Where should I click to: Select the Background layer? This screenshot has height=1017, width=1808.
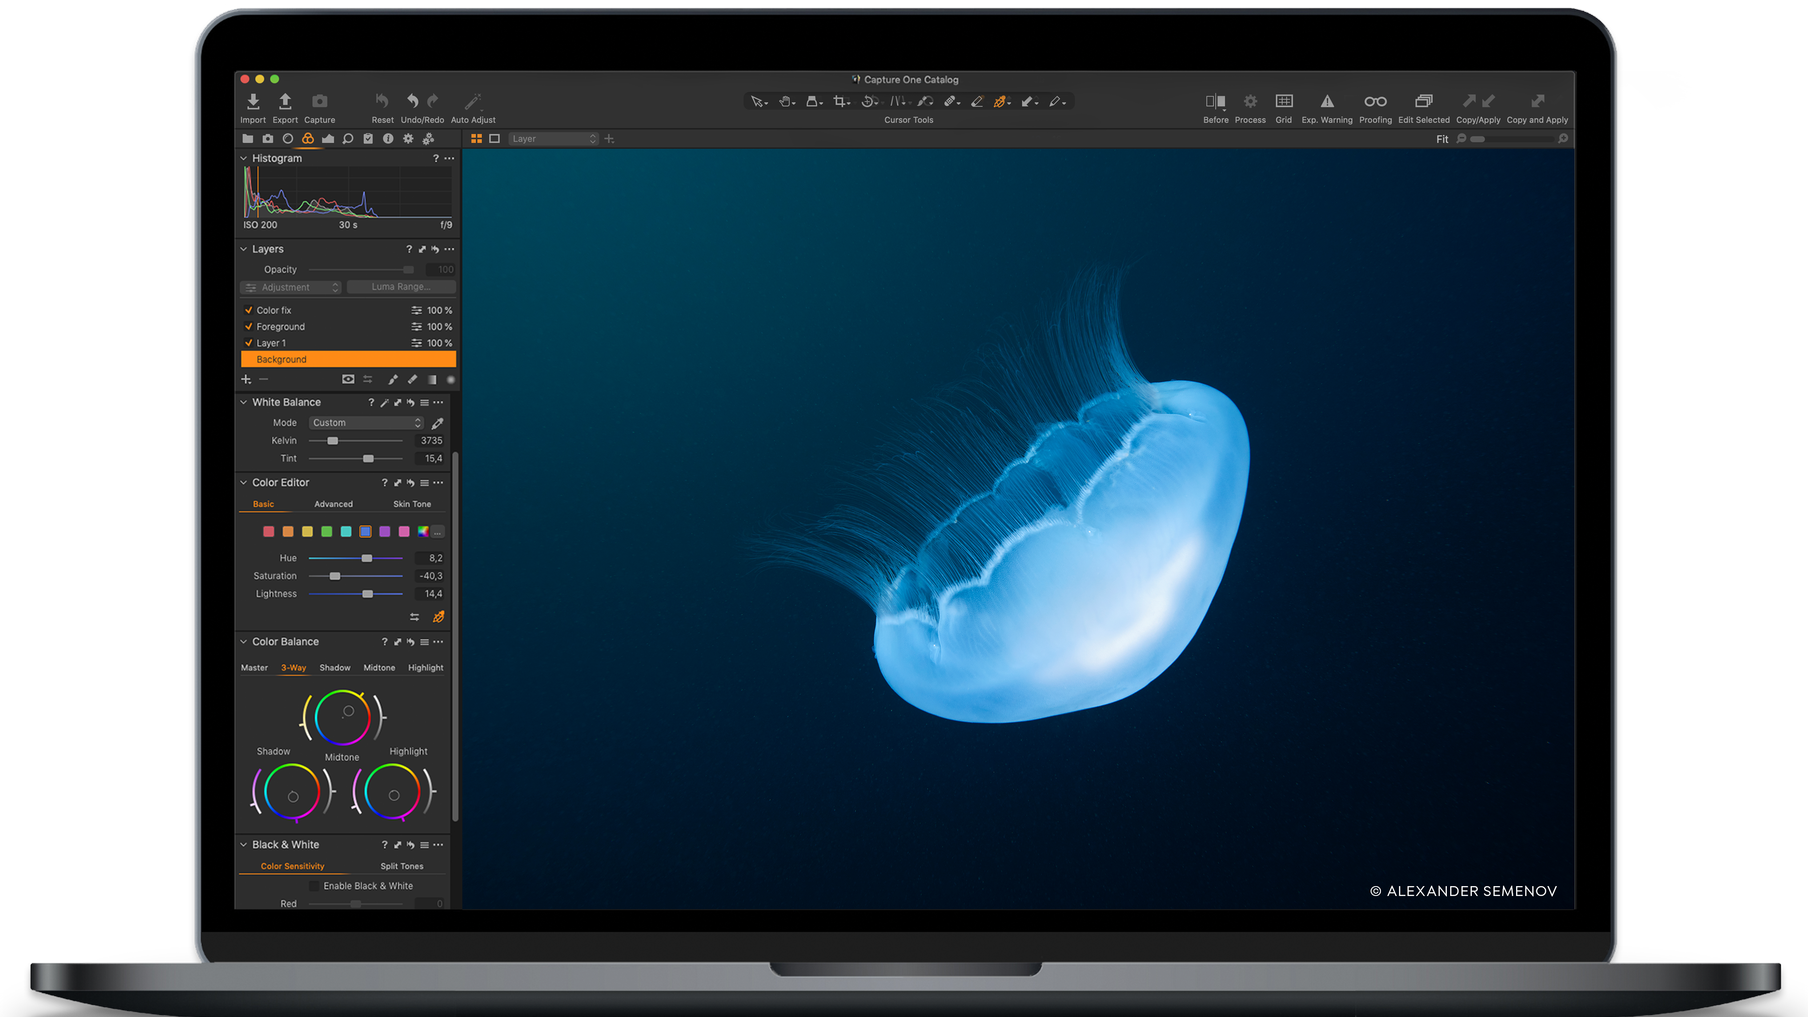click(x=280, y=359)
